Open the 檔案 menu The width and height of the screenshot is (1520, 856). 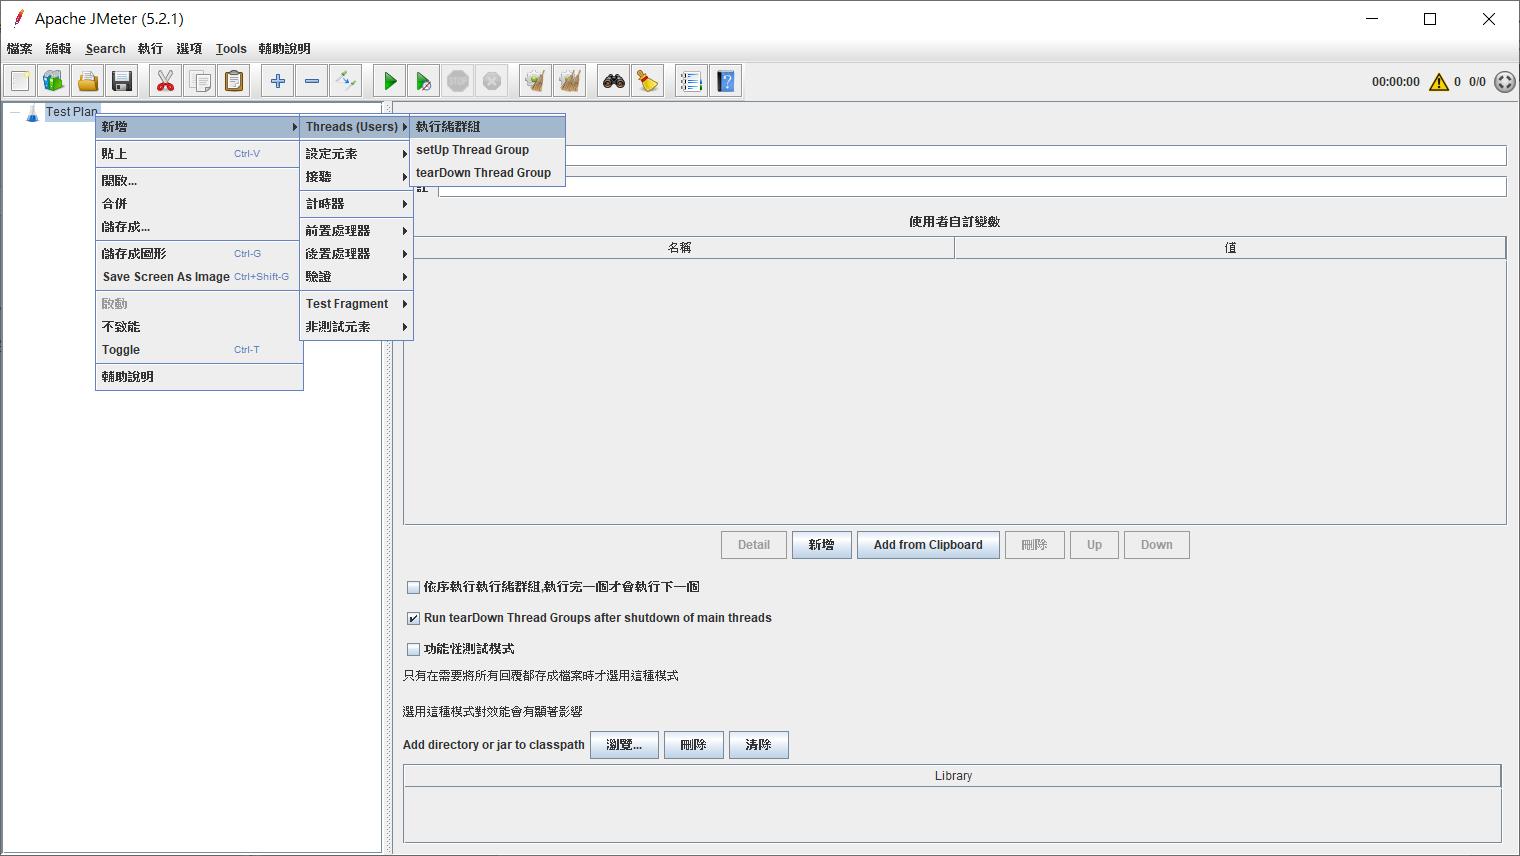(x=19, y=48)
